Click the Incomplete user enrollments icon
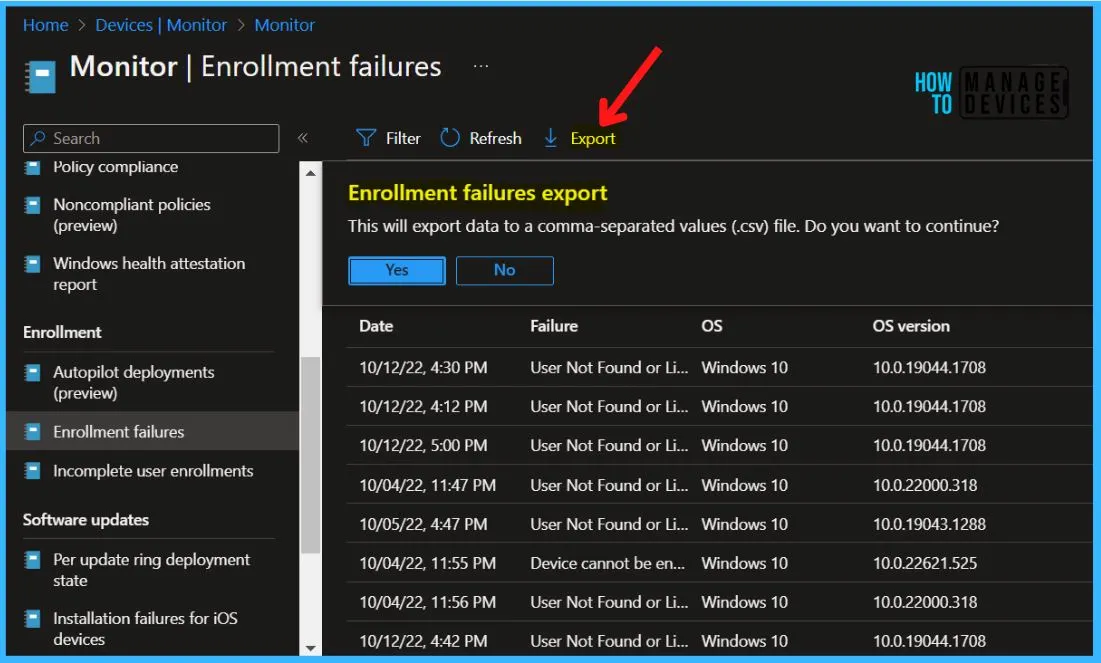Screen dimensions: 1101x663 32,471
